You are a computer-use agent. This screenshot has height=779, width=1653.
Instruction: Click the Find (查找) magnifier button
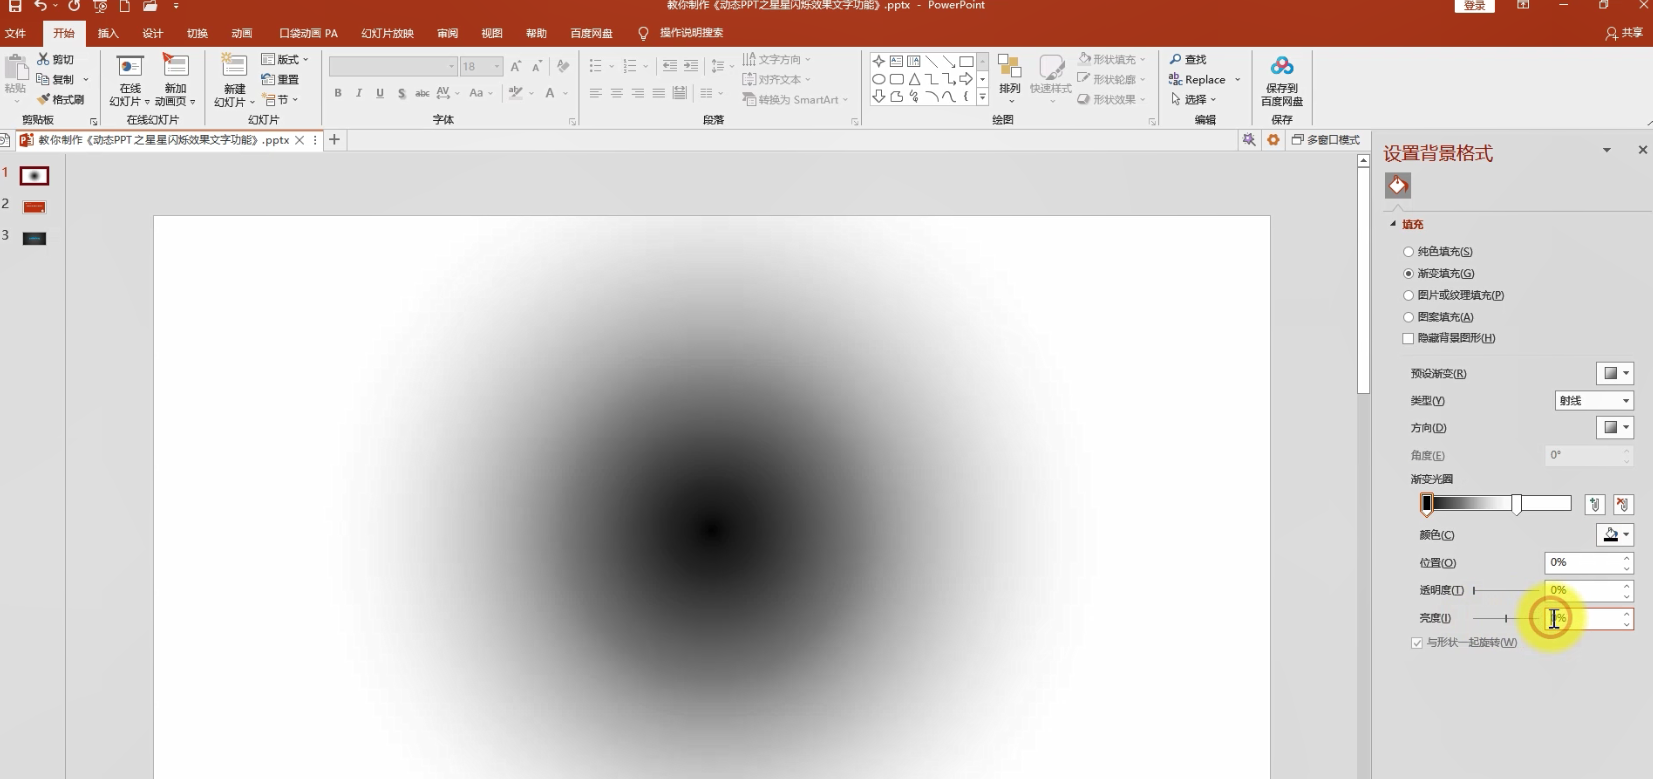tap(1188, 59)
